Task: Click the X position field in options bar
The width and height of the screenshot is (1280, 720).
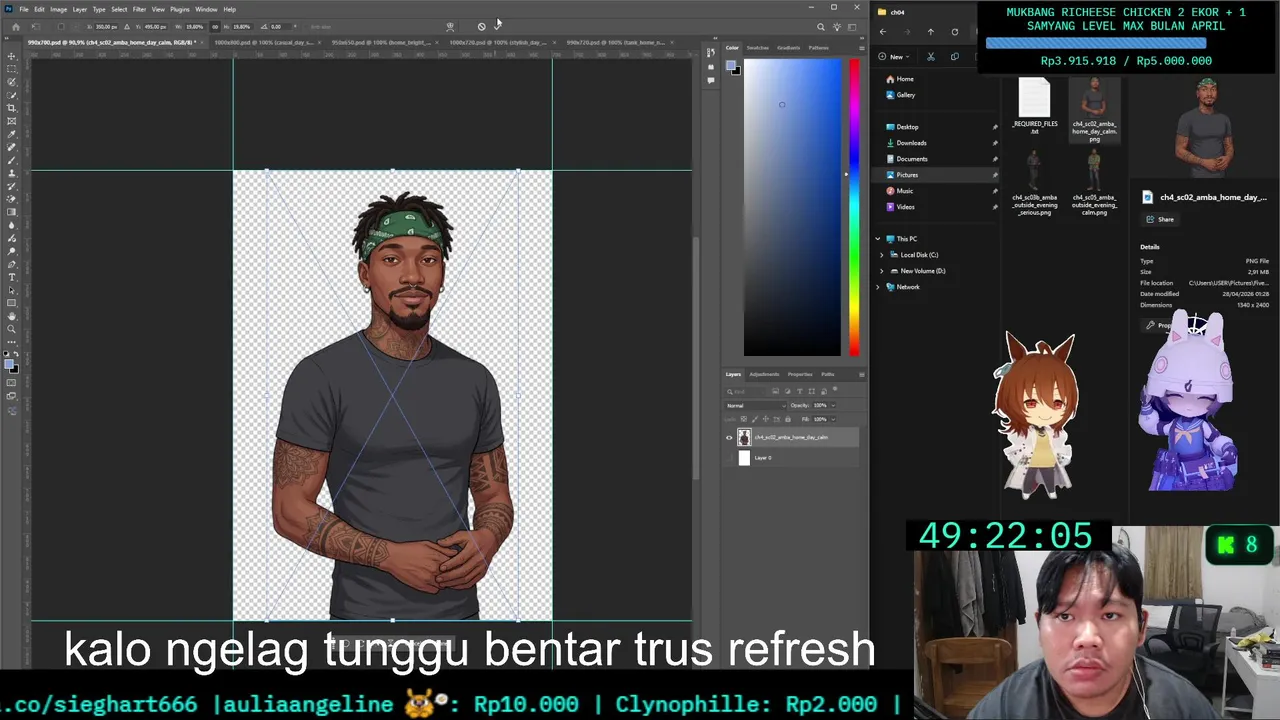Action: [x=106, y=27]
